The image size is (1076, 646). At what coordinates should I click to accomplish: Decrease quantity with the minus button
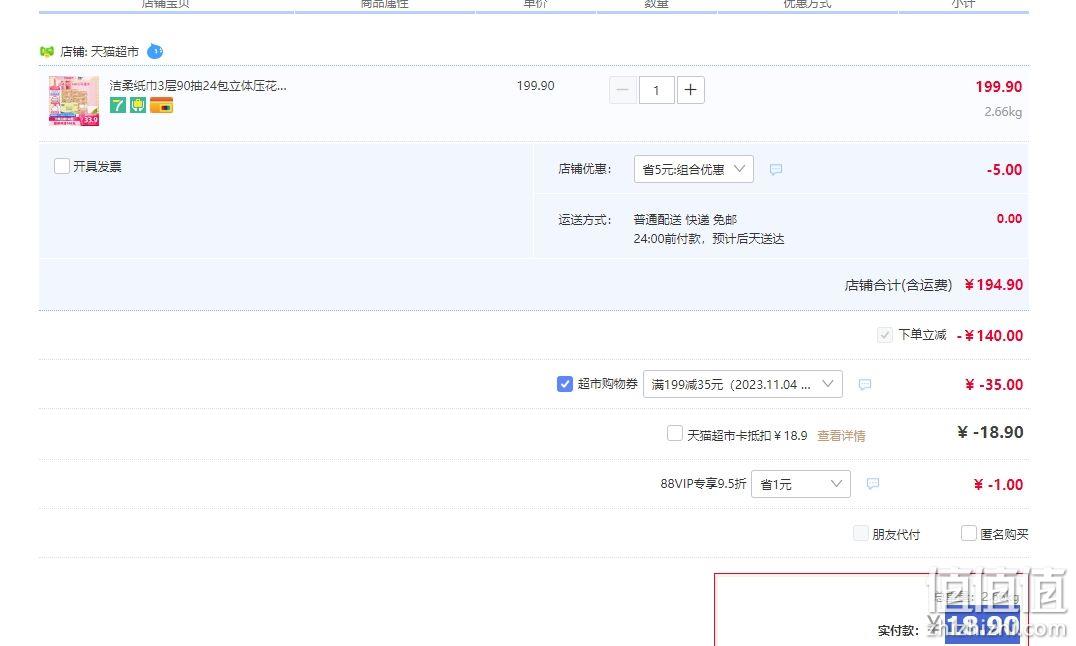coord(622,90)
